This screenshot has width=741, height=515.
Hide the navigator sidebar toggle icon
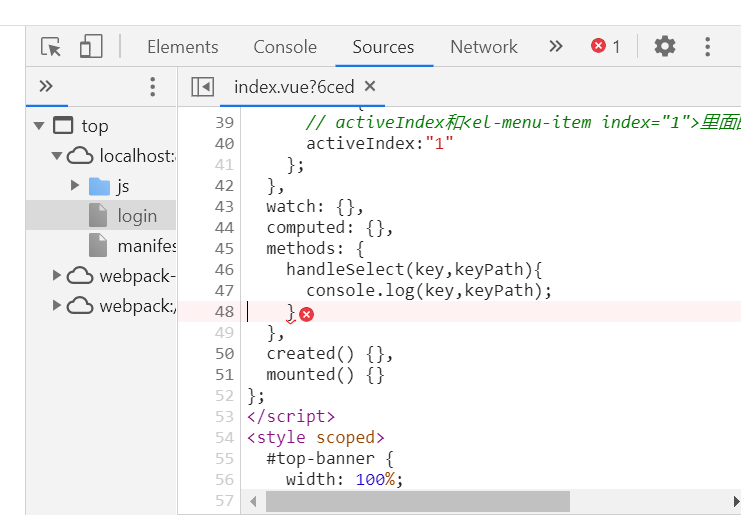click(203, 87)
